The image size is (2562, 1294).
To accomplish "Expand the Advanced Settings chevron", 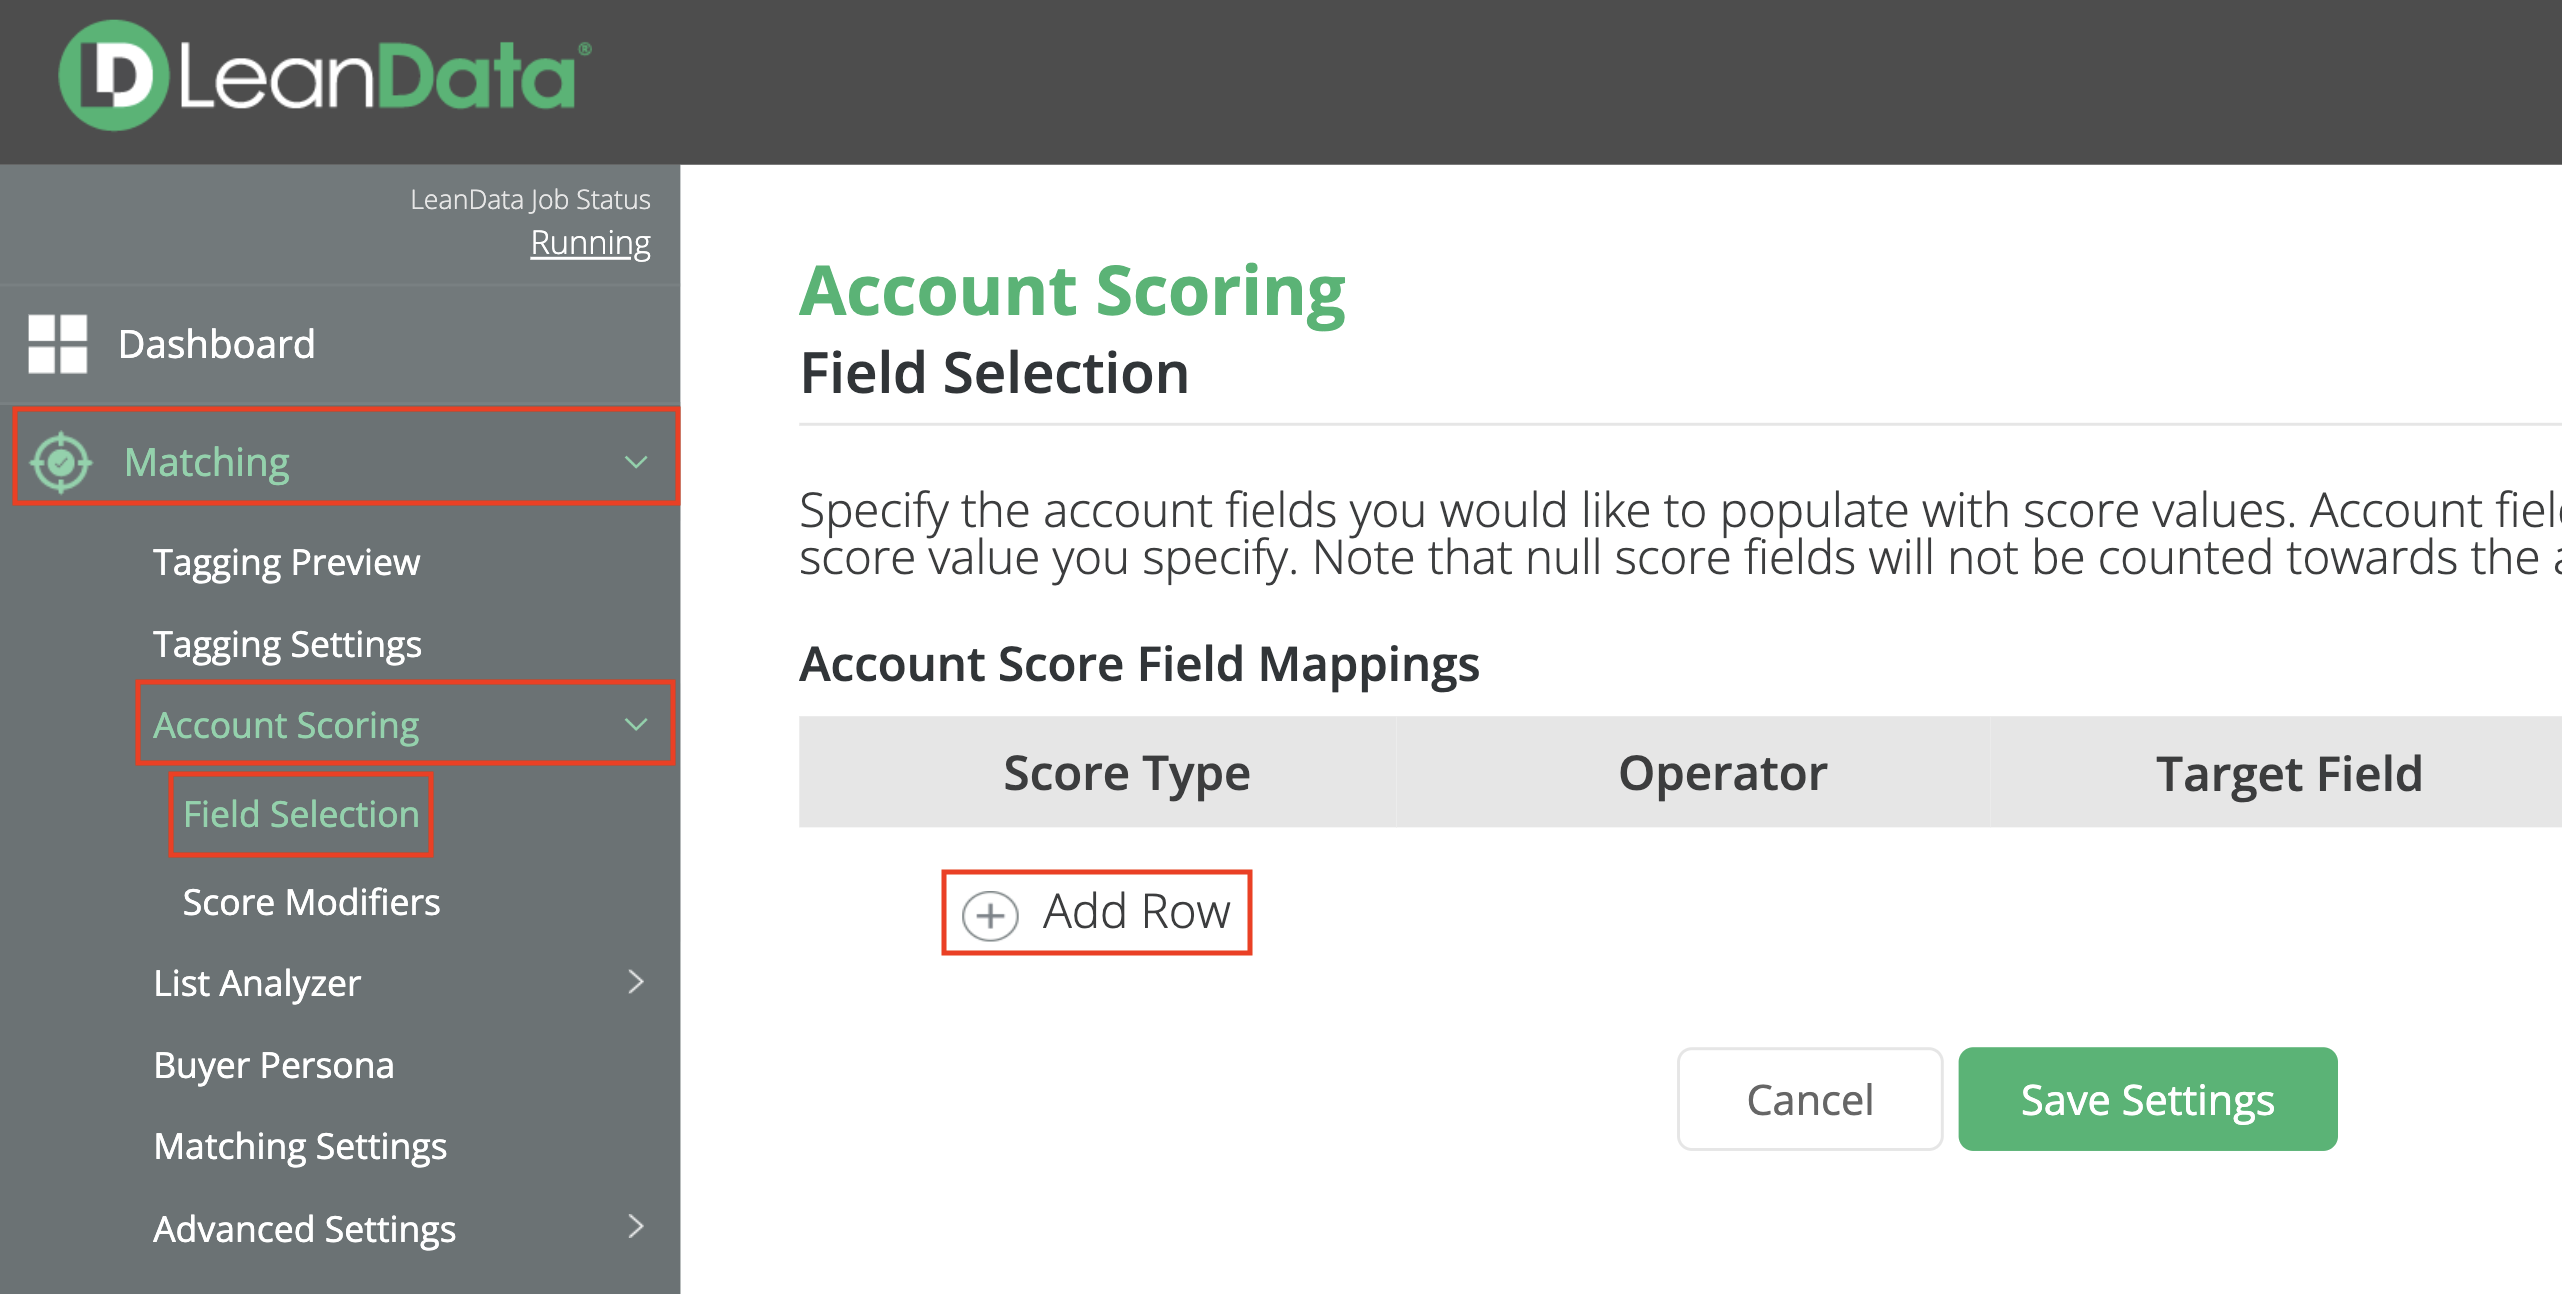I will point(636,1227).
